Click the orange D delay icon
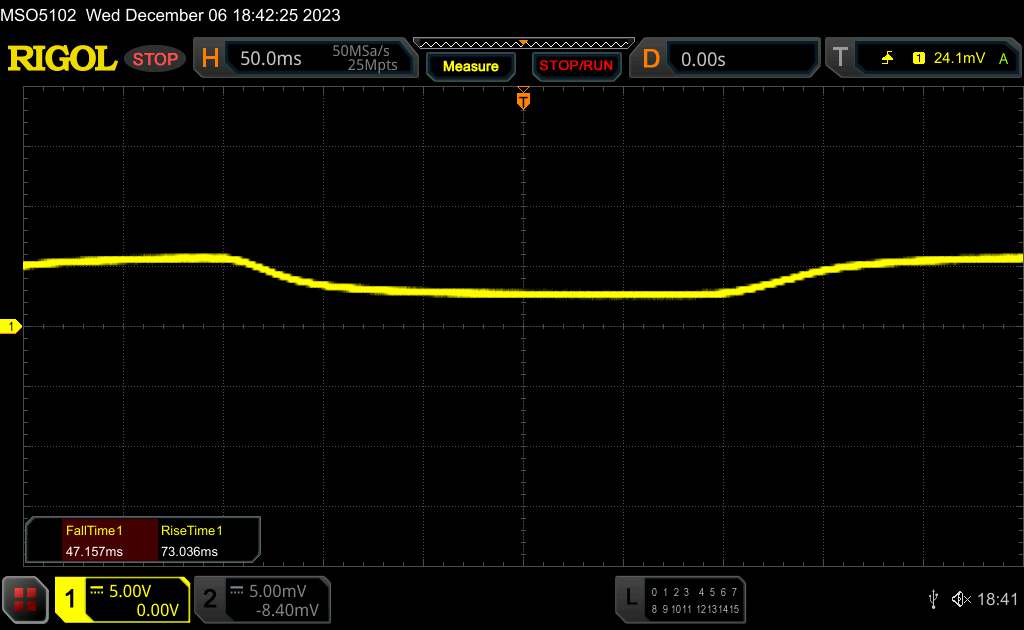The height and width of the screenshot is (630, 1024). (x=651, y=59)
